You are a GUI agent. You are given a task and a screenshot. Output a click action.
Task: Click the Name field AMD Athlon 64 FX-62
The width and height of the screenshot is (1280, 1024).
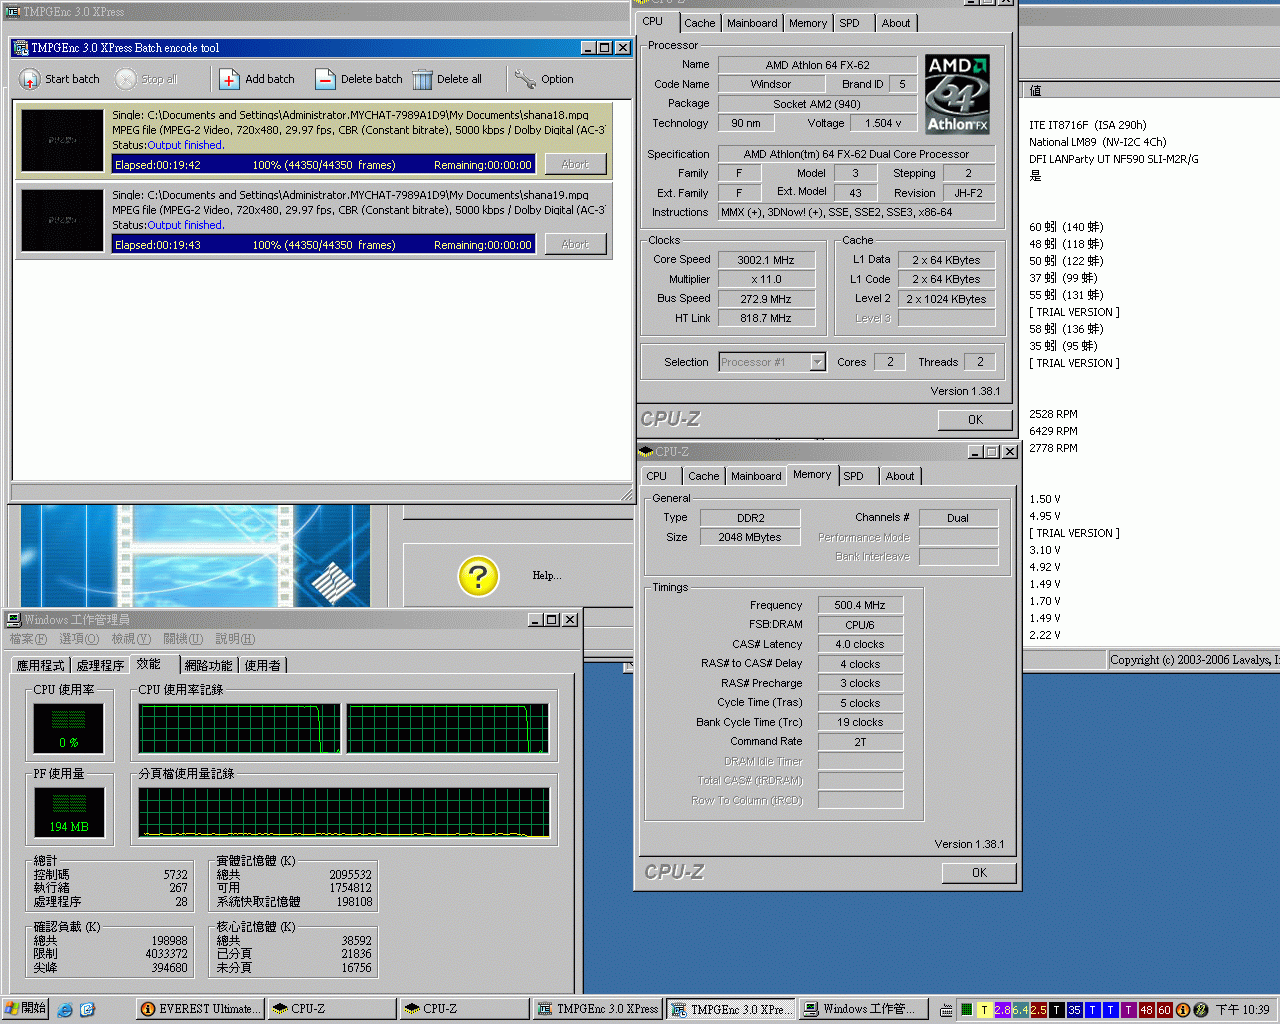pos(817,65)
